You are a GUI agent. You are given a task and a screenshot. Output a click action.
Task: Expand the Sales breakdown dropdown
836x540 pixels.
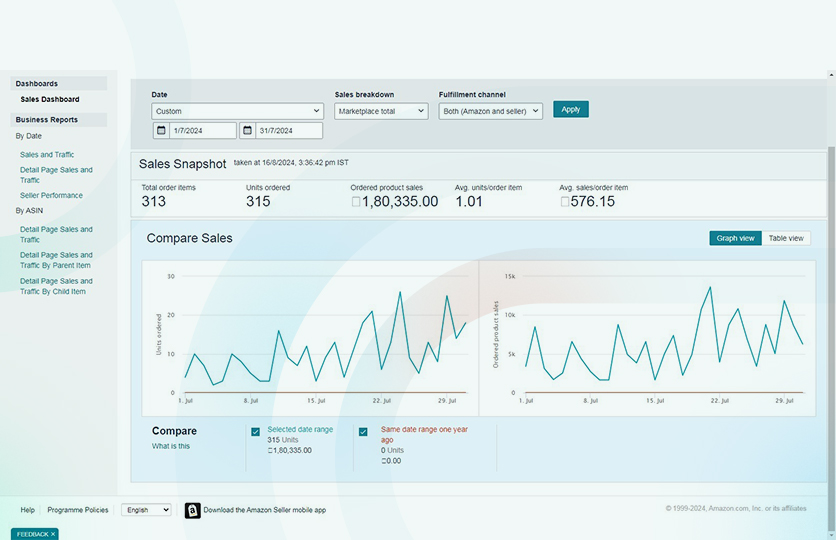pyautogui.click(x=381, y=111)
